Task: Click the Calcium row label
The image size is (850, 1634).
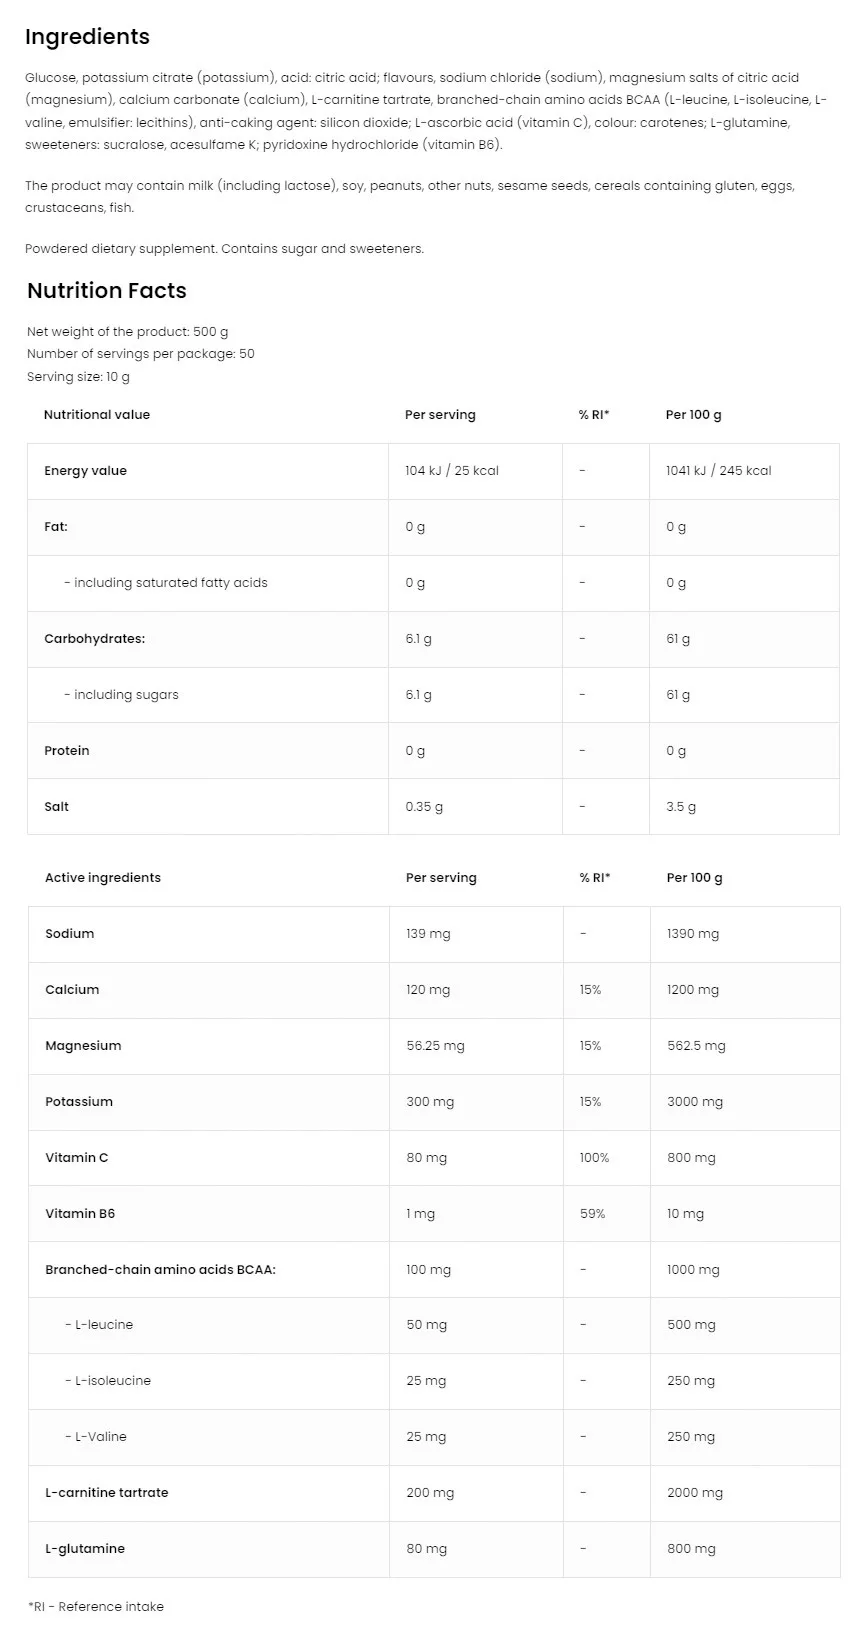Action: pyautogui.click(x=72, y=990)
